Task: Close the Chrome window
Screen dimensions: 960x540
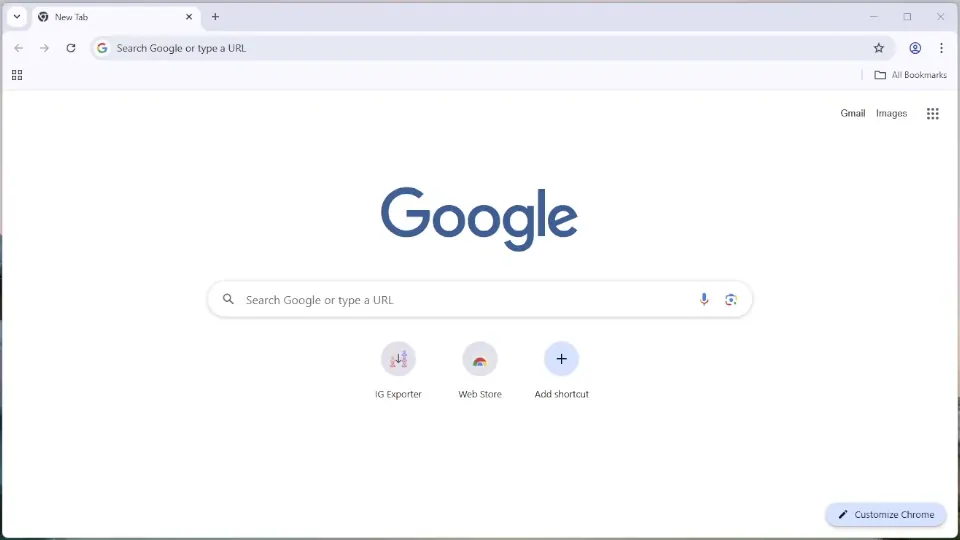Action: click(x=940, y=17)
